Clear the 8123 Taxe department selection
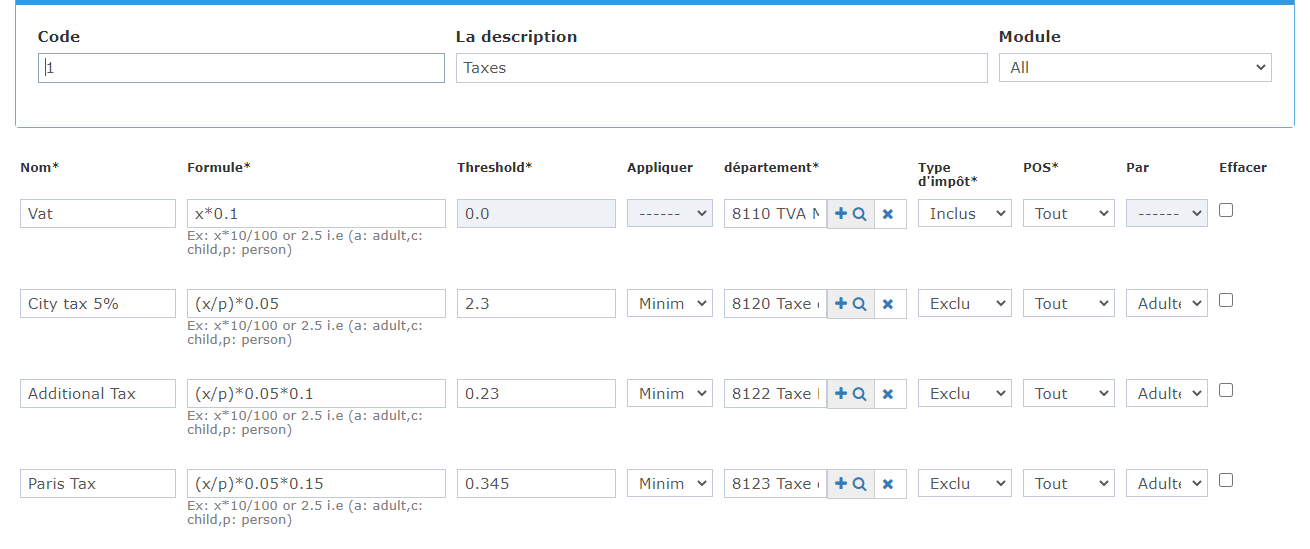This screenshot has height=549, width=1310. 888,484
